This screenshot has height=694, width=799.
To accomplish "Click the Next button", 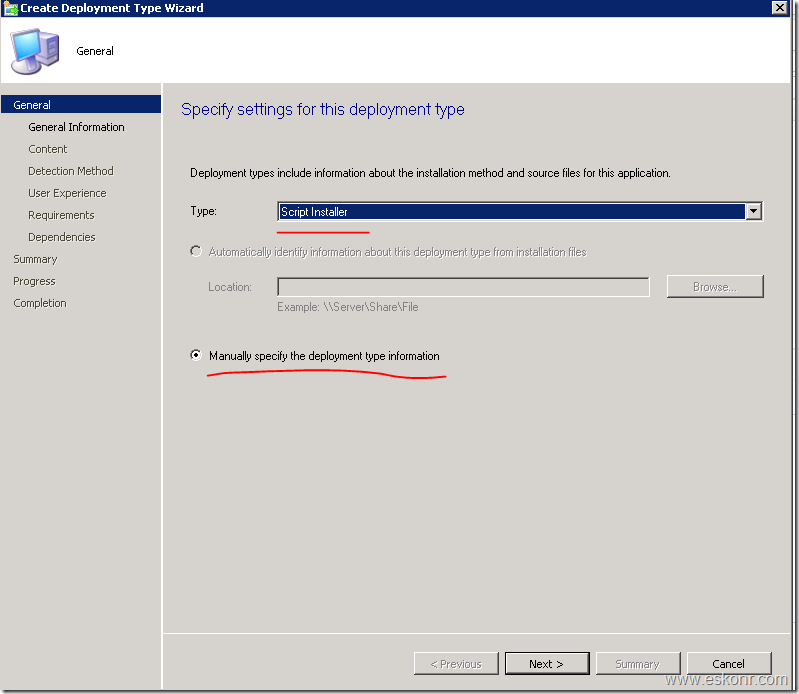I will (546, 663).
